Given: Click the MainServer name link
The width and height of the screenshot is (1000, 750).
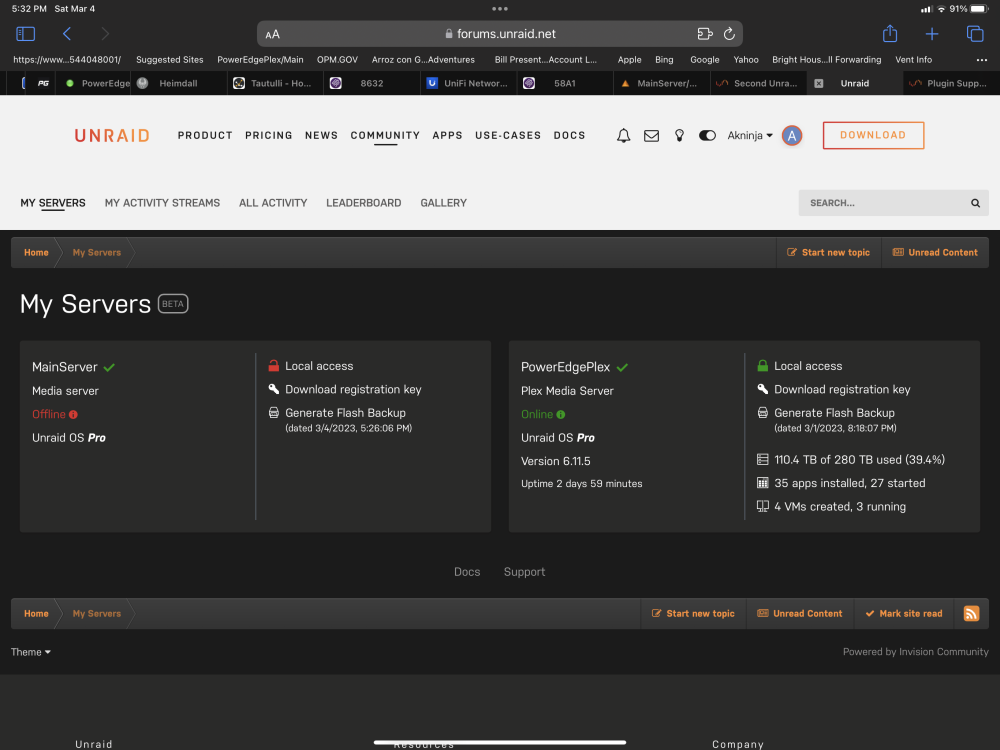Looking at the screenshot, I should click(65, 367).
